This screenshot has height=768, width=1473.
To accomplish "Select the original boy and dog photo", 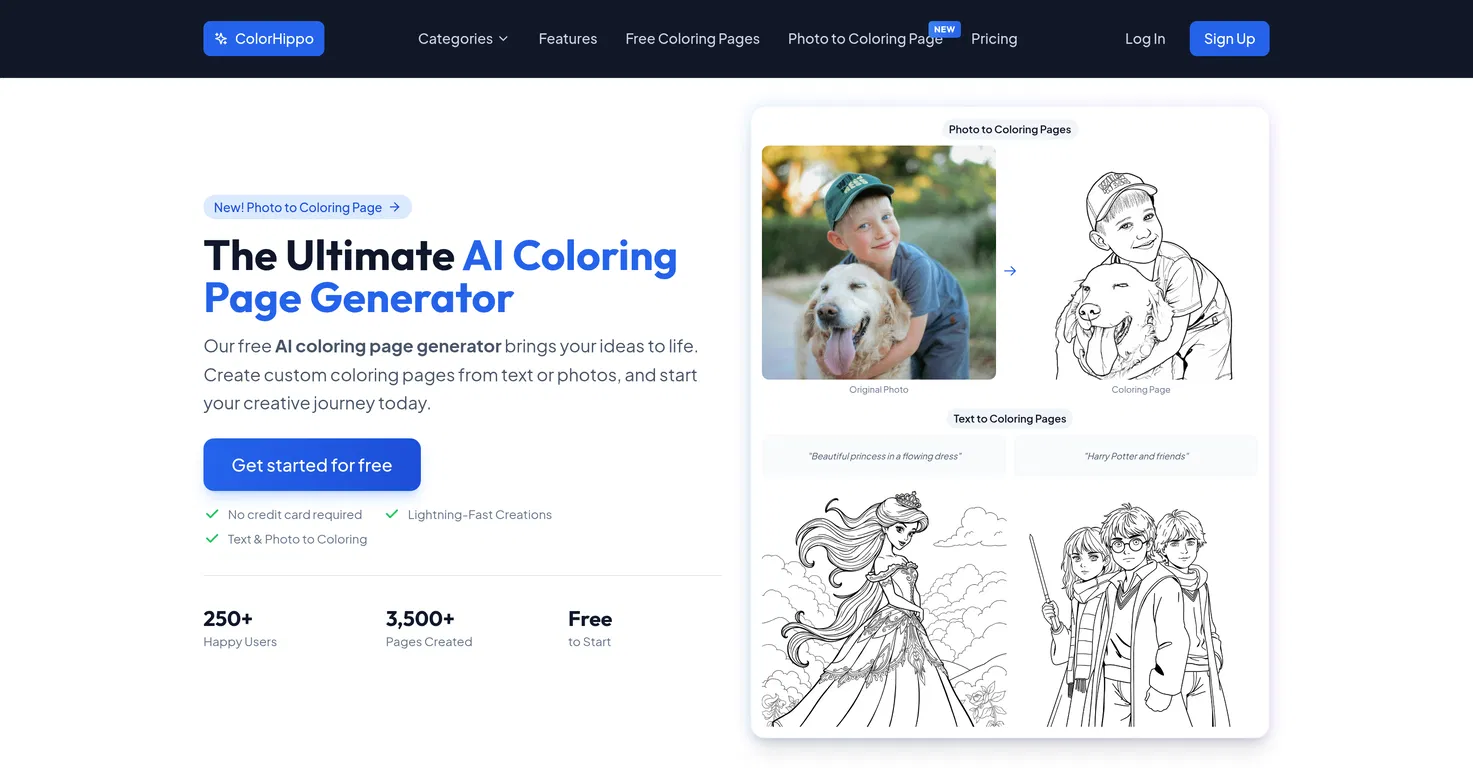I will (x=879, y=263).
